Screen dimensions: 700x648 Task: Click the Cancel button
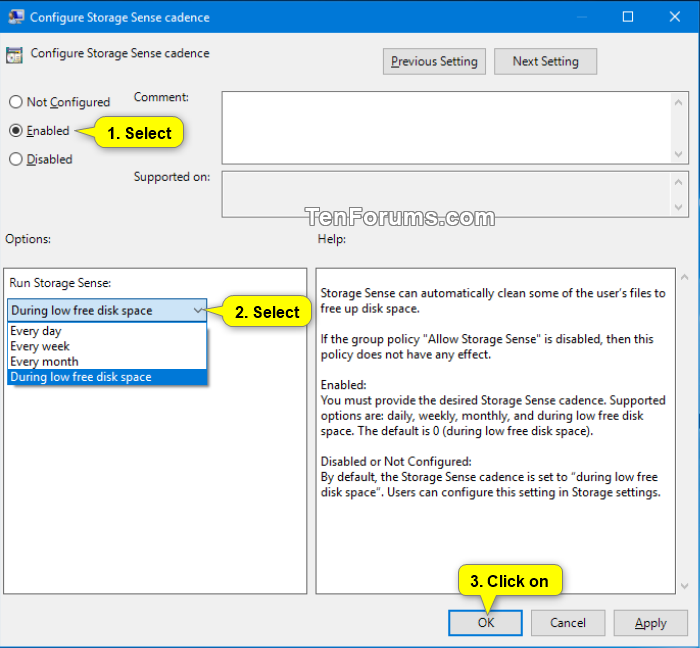[567, 623]
